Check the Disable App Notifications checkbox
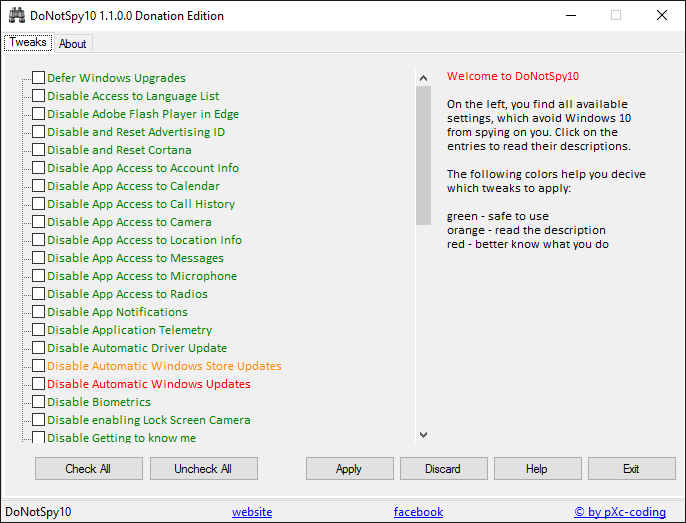This screenshot has width=686, height=523. [x=38, y=311]
